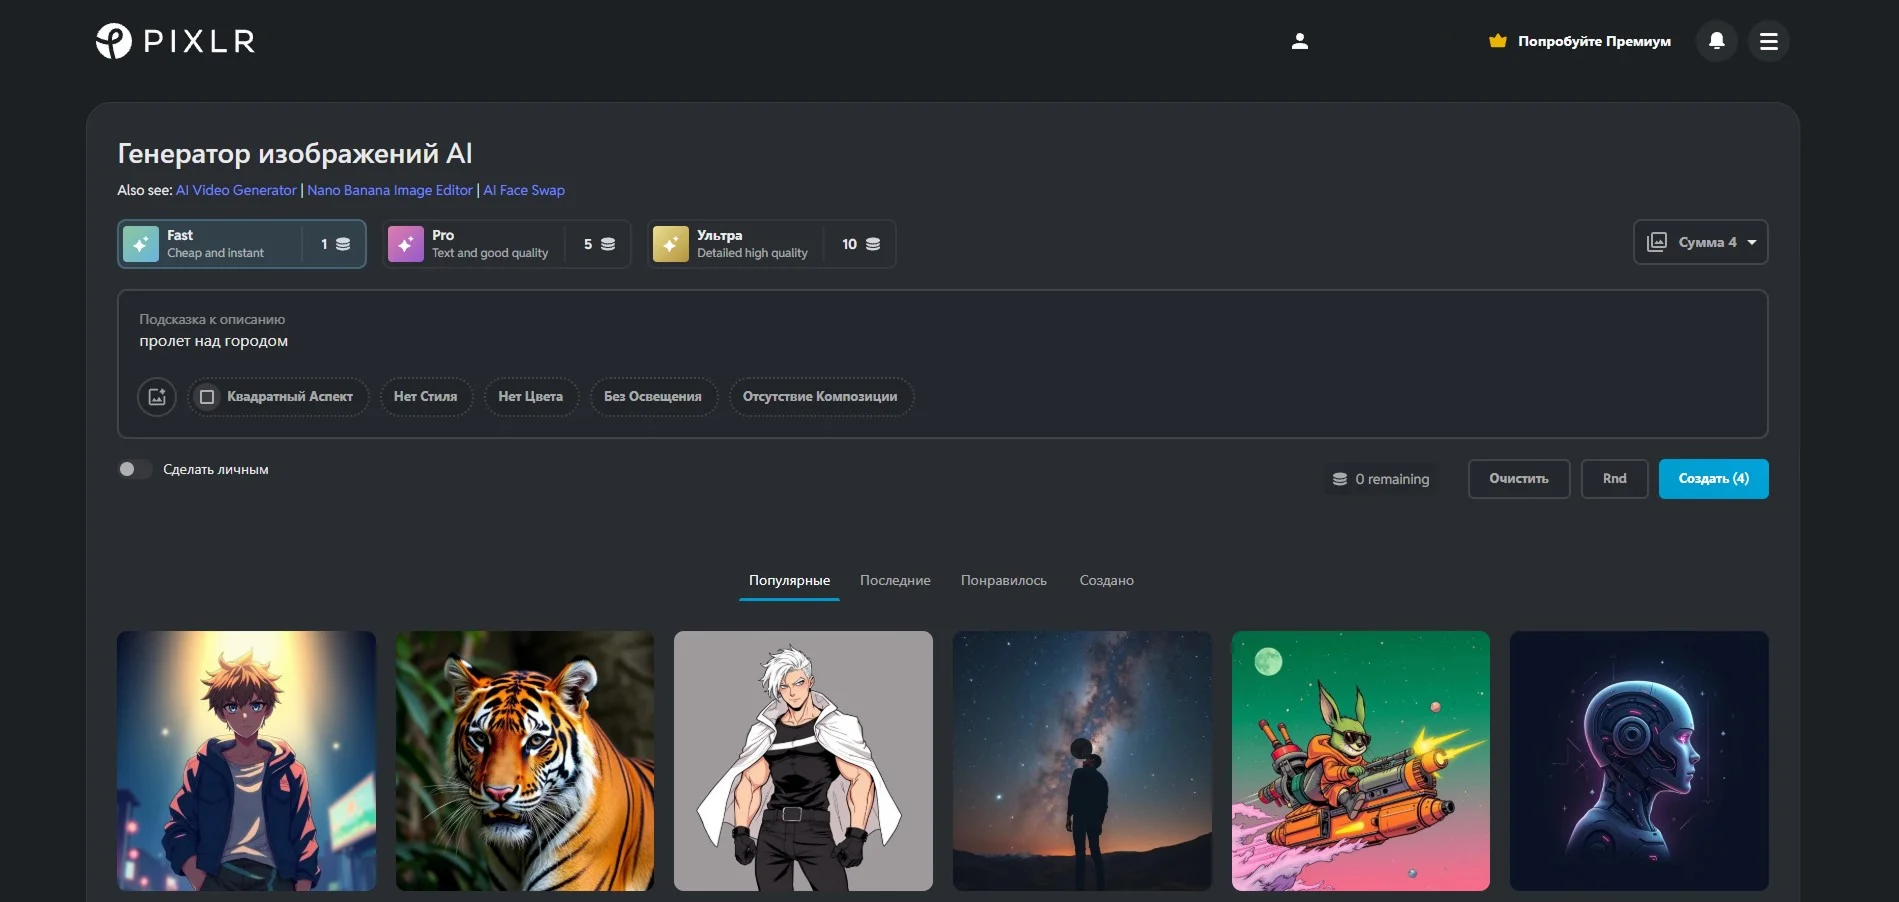Select the Ультра generation mode
Screen dimensions: 1899x902
772,244
